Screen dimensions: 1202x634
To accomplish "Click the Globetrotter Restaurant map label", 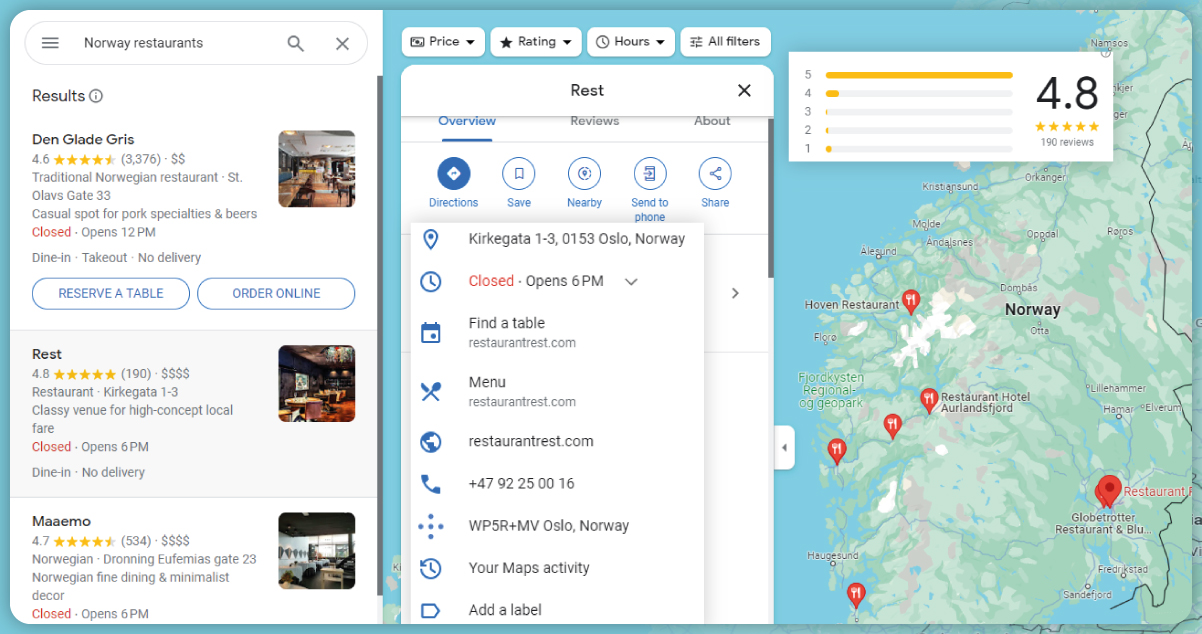I will pos(1104,524).
